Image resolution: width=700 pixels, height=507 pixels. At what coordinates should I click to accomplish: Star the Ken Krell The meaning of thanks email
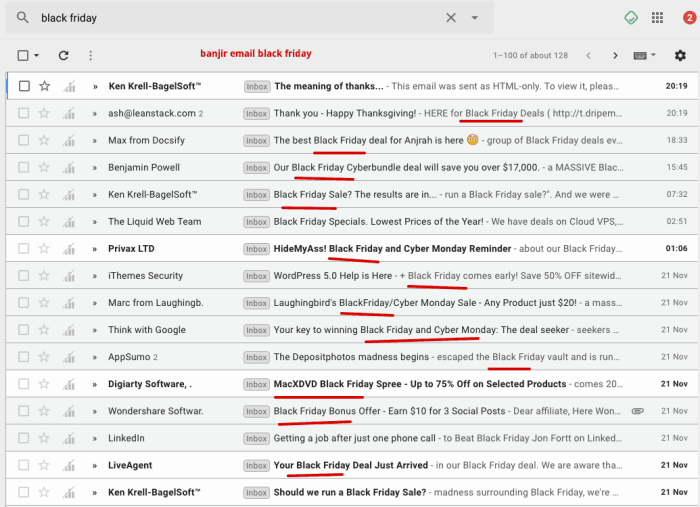[44, 86]
